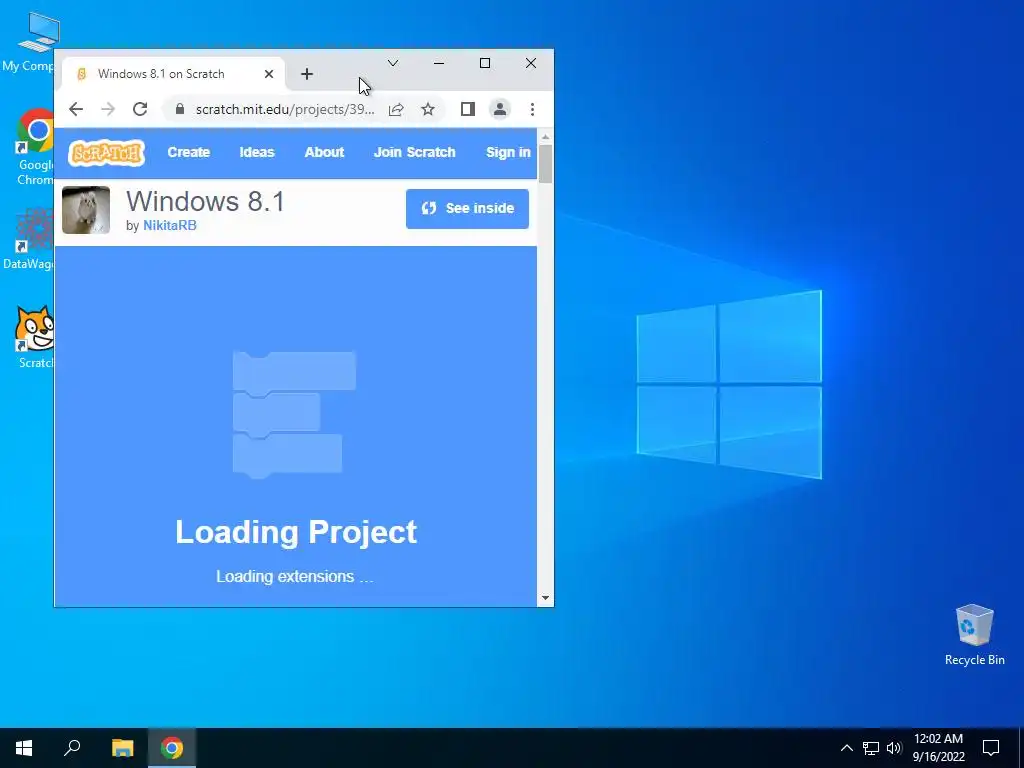Open the Chrome three-dot menu
Viewport: 1024px width, 768px height.
pyautogui.click(x=532, y=109)
